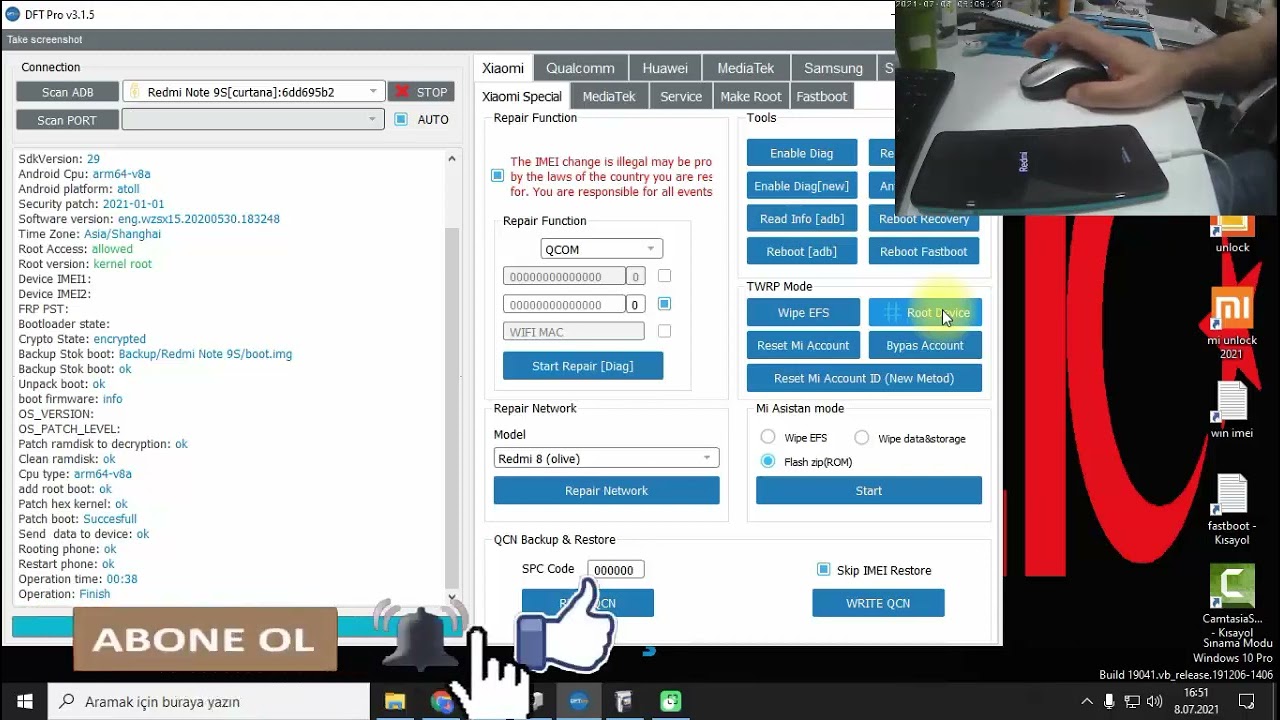Open File Explorer in the taskbar
Image resolution: width=1280 pixels, height=720 pixels.
[395, 702]
